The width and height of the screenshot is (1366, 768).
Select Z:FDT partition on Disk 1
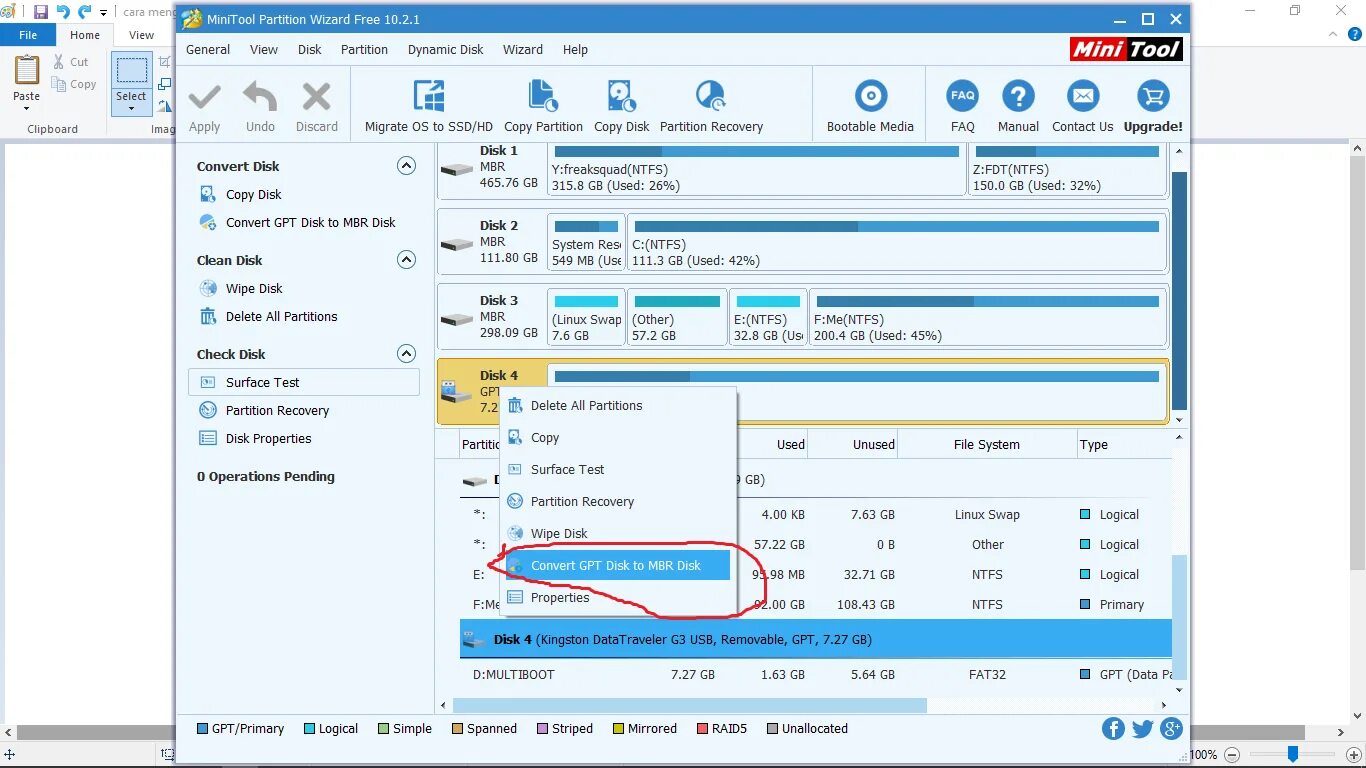(1067, 169)
